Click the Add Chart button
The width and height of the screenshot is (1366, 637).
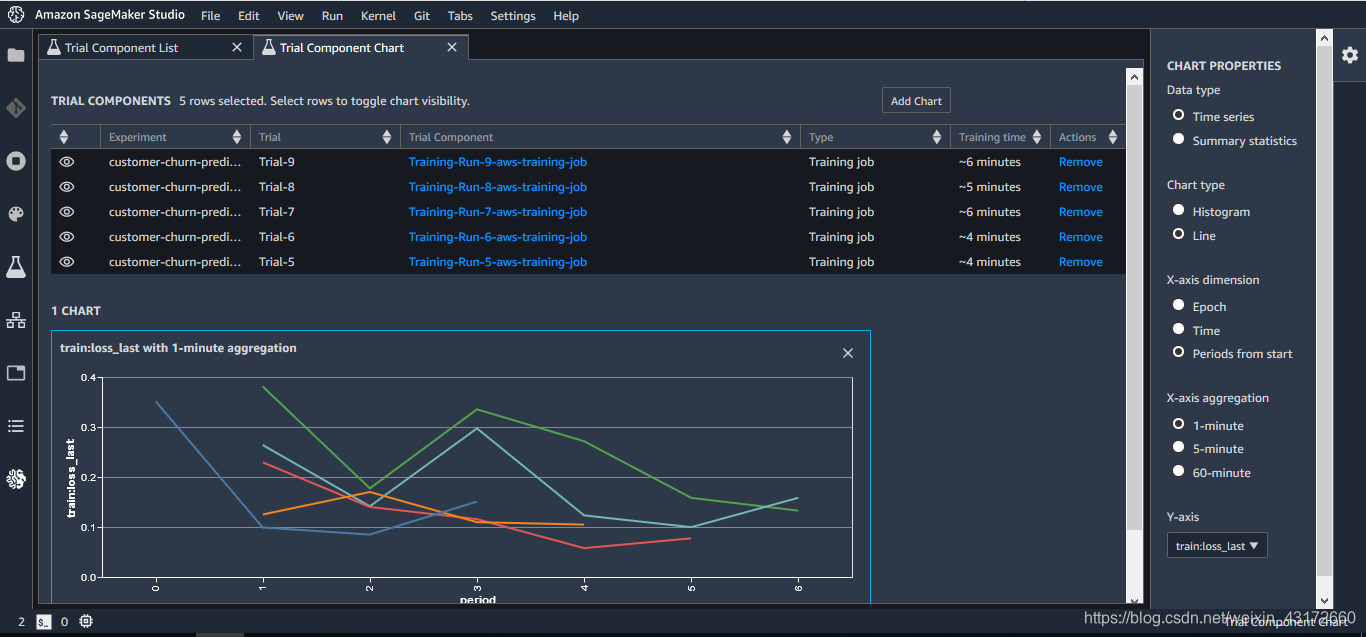click(x=916, y=100)
